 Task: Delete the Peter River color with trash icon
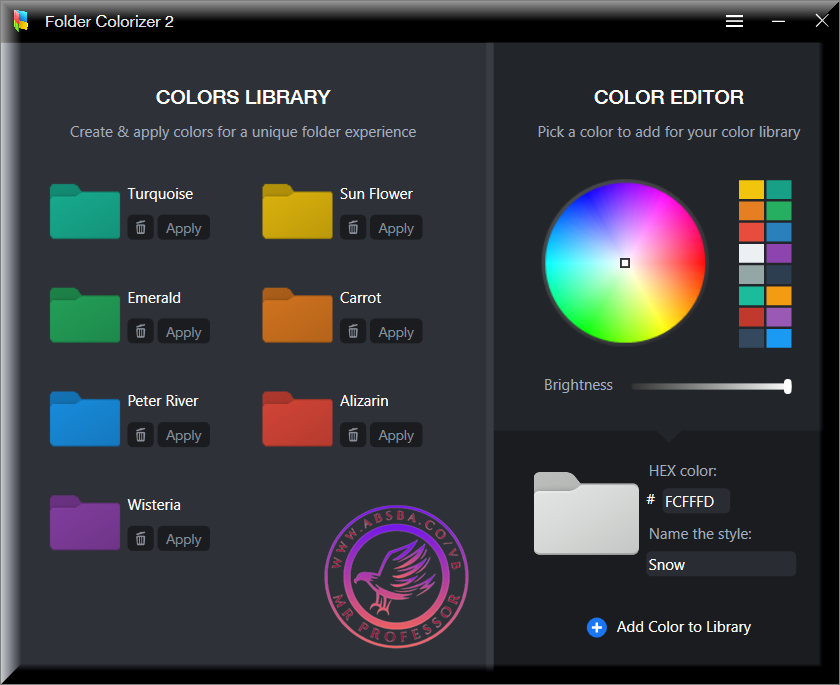140,435
